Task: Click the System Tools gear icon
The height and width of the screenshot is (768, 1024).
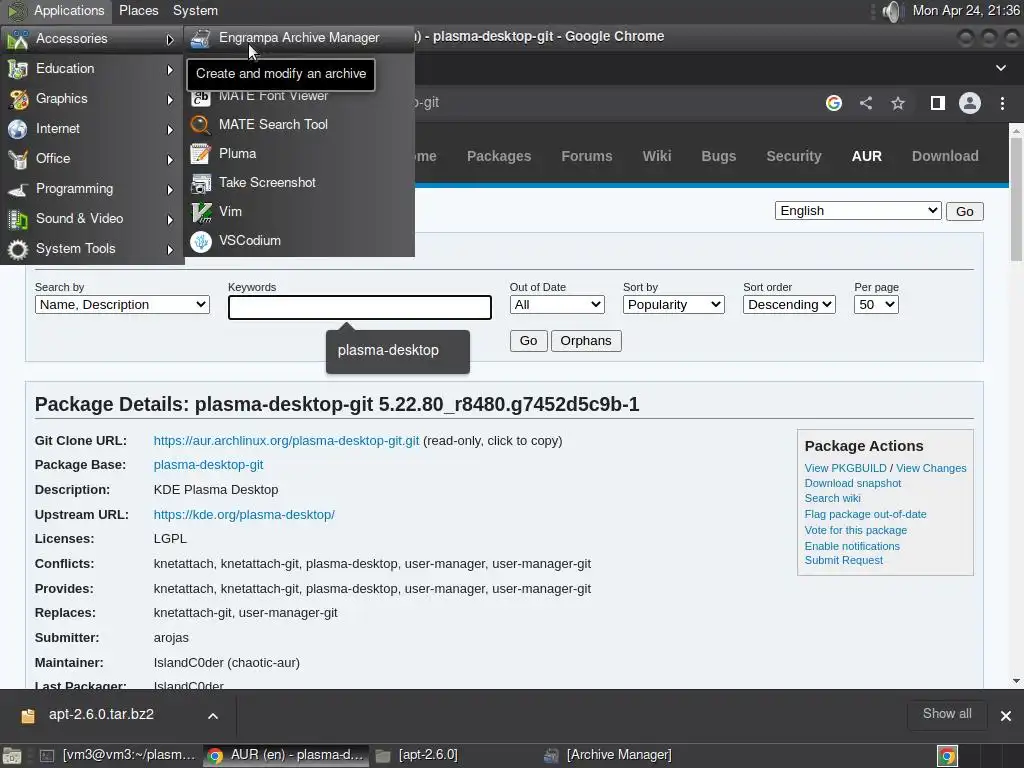Action: [x=18, y=249]
